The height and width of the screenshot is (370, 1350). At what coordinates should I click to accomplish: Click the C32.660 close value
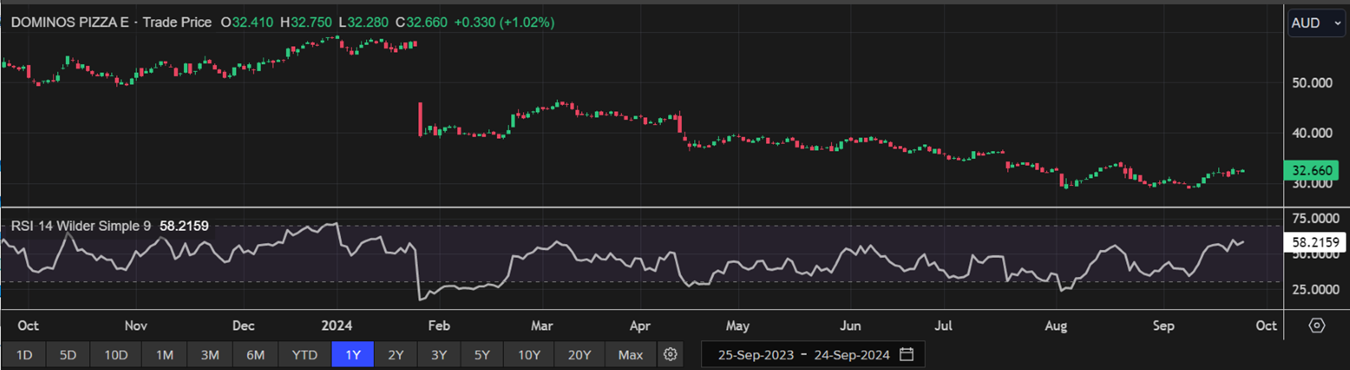click(422, 22)
